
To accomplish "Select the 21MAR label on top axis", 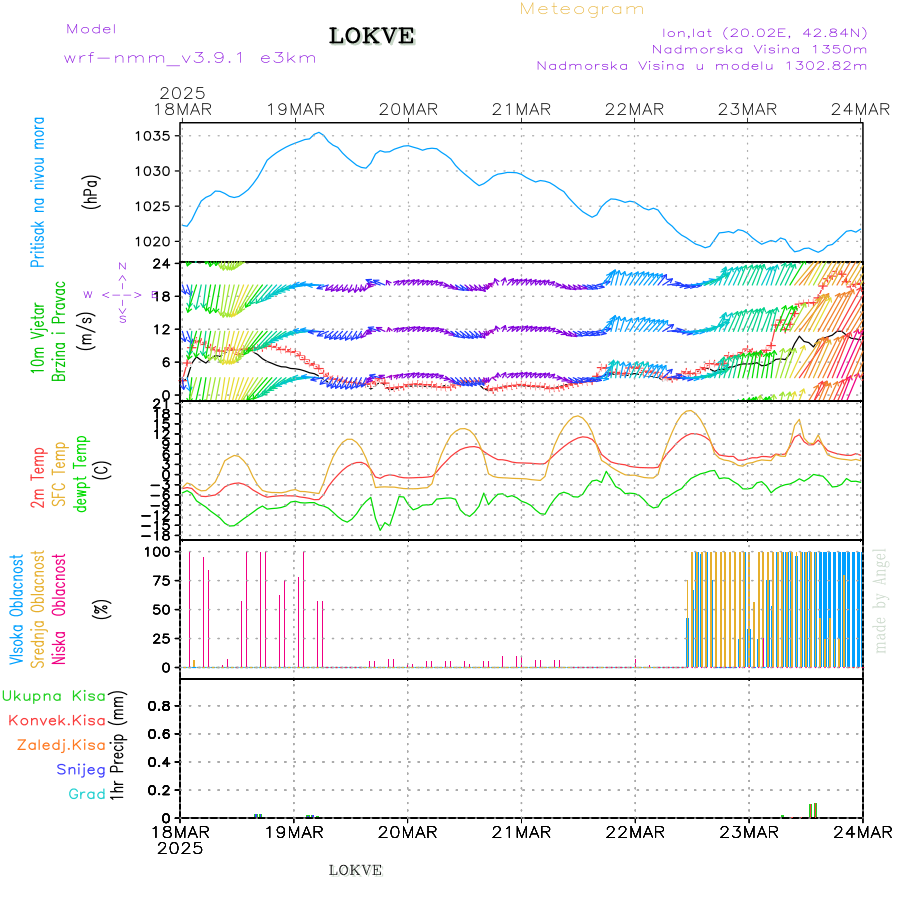I will click(521, 109).
